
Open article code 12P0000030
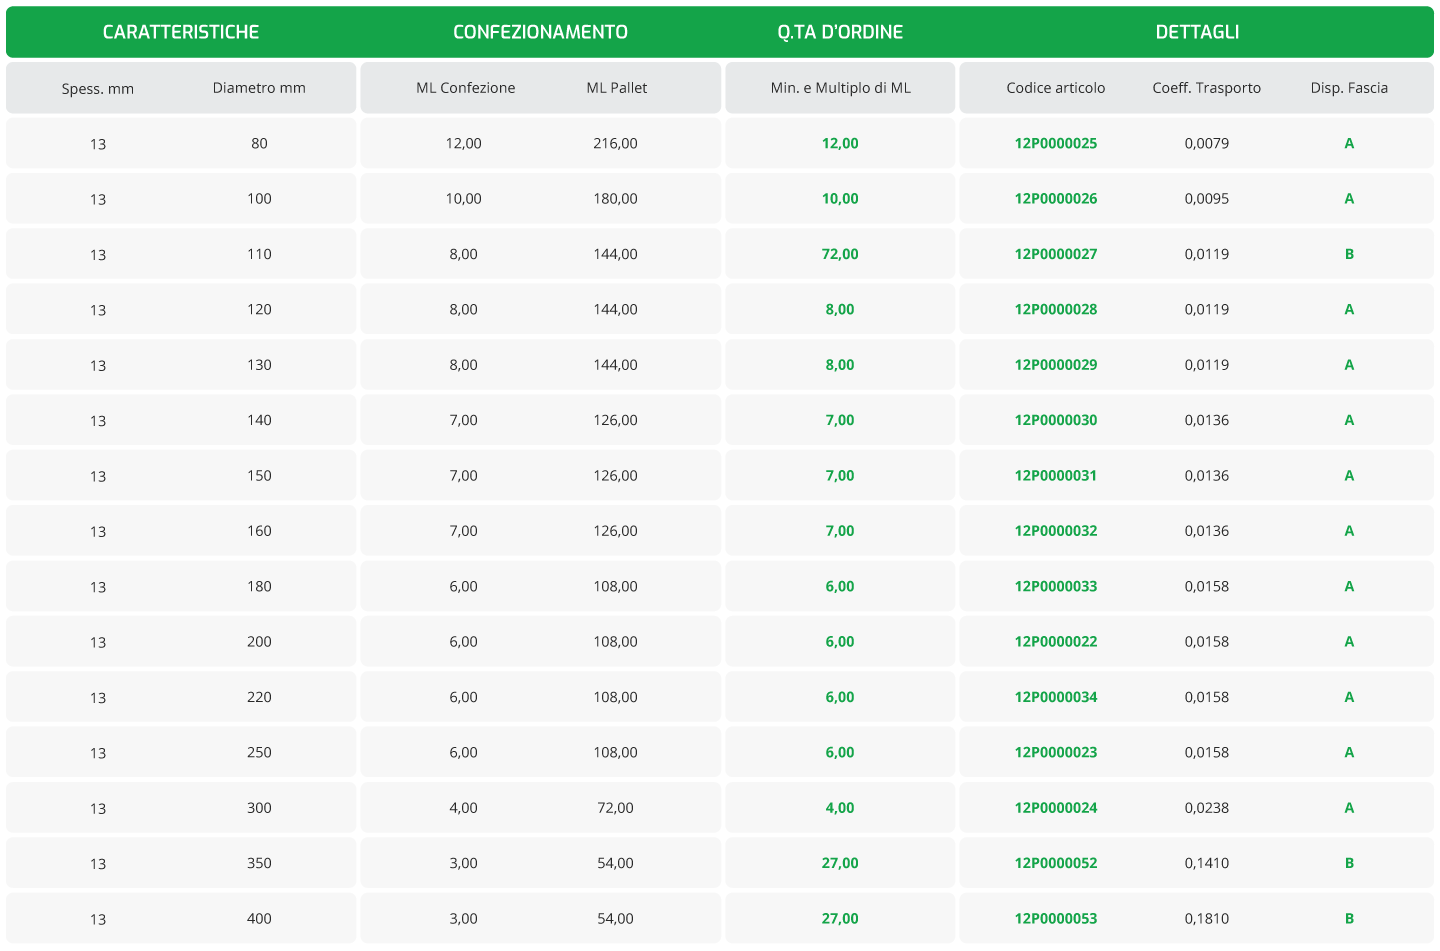coord(1056,420)
